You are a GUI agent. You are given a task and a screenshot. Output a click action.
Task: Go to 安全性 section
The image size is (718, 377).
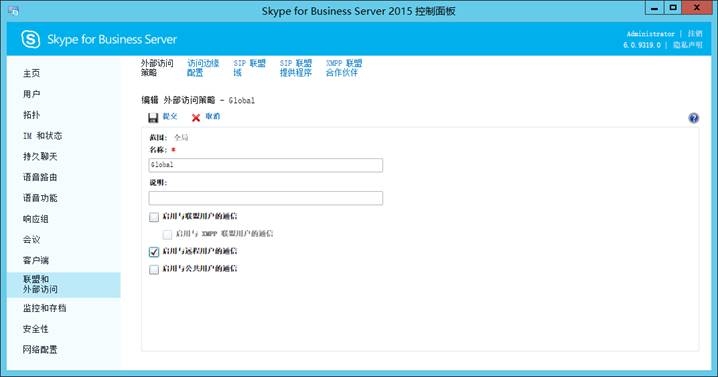pos(36,329)
